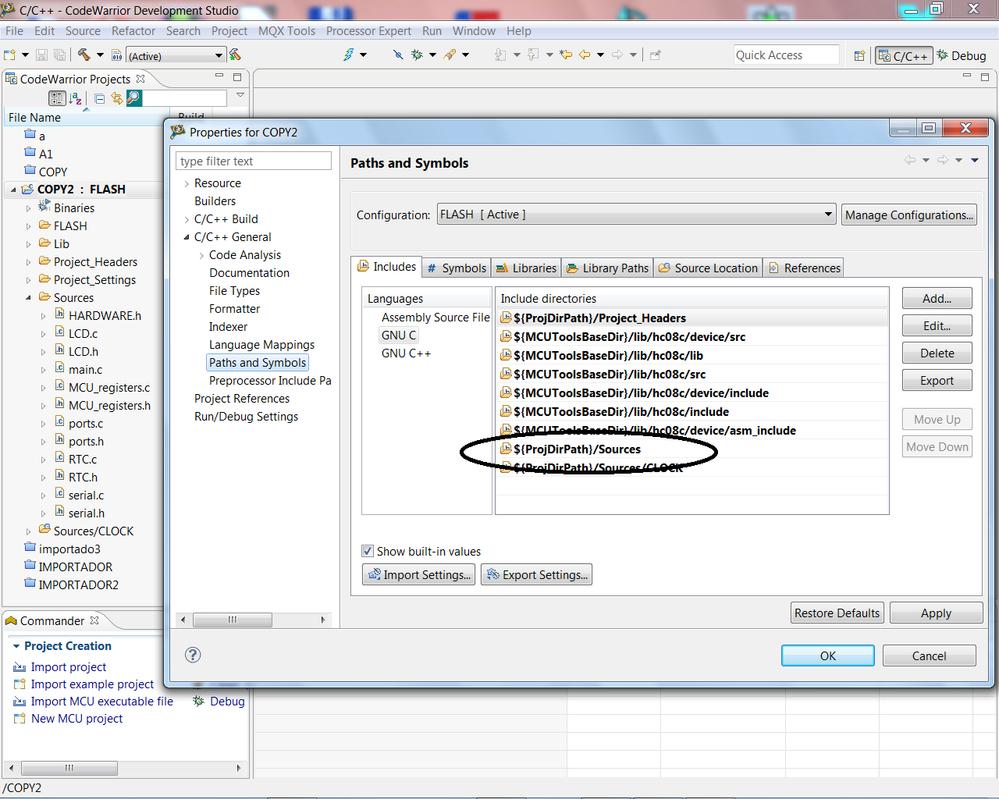Screen dimensions: 999x799
Task: Click Export Settings button
Action: coord(536,575)
